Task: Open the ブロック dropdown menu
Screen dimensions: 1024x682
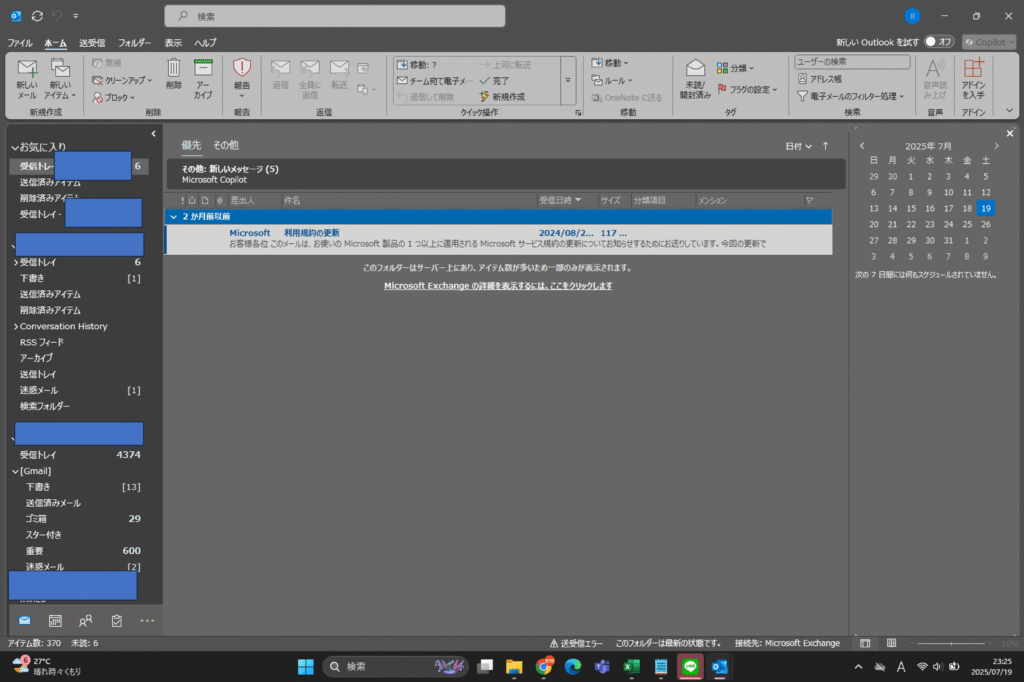Action: point(114,97)
